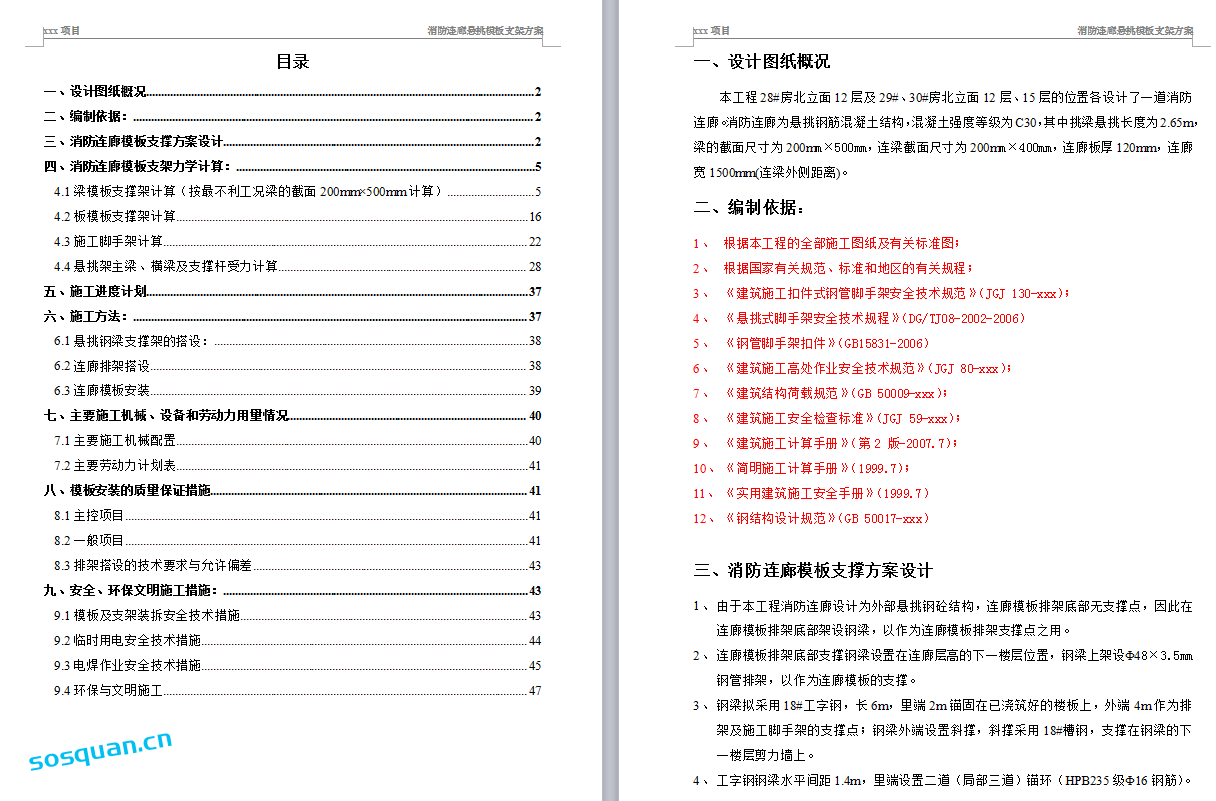
Task: Click the red reference line 《建筑结构荷载规范》(GB 50009-xxx)
Action: 834,393
